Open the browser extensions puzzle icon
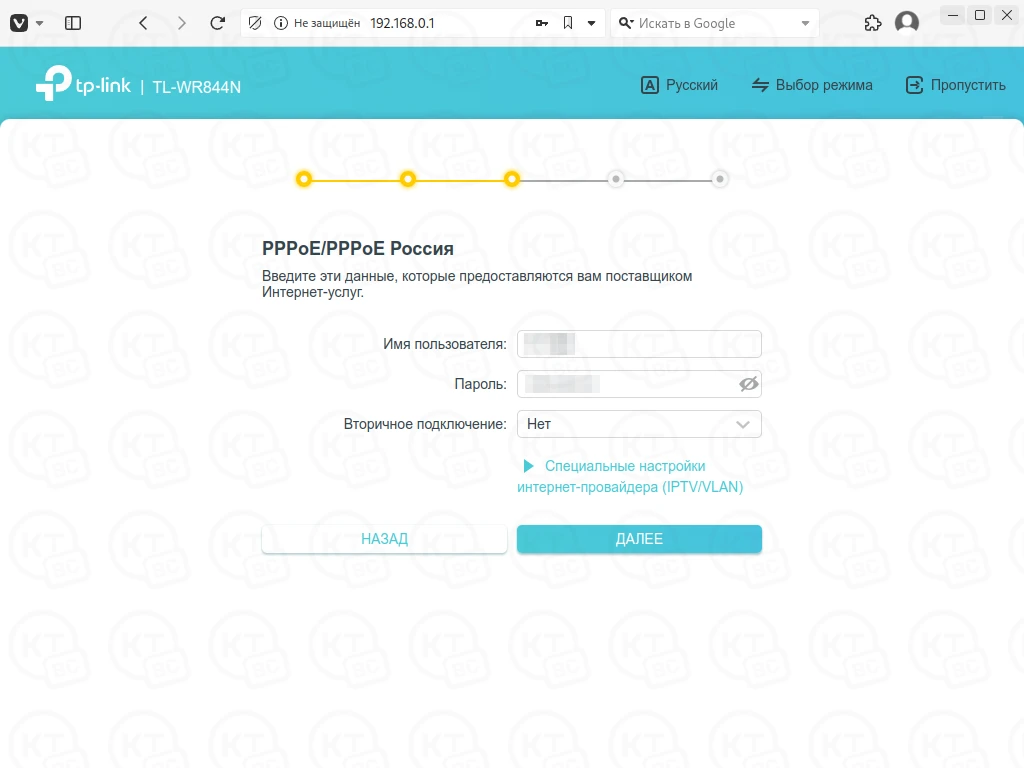This screenshot has width=1024, height=768. pos(872,24)
